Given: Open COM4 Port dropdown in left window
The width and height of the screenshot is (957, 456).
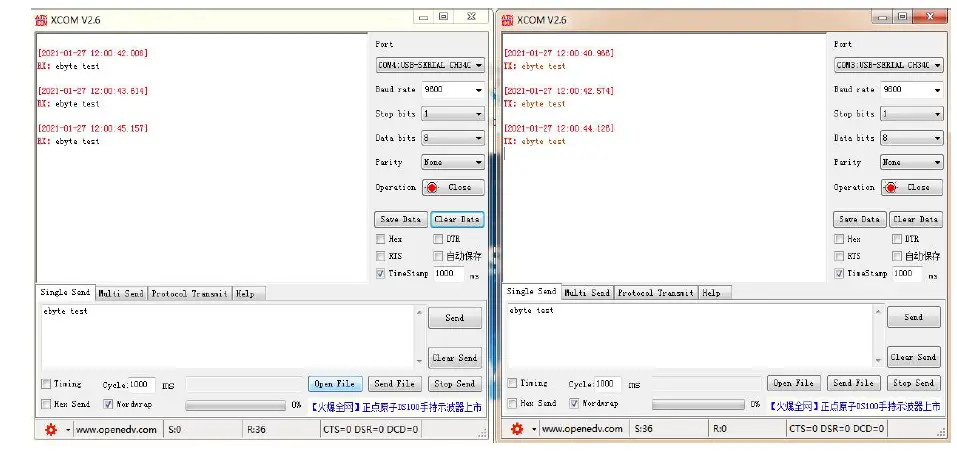Looking at the screenshot, I should (430, 65).
